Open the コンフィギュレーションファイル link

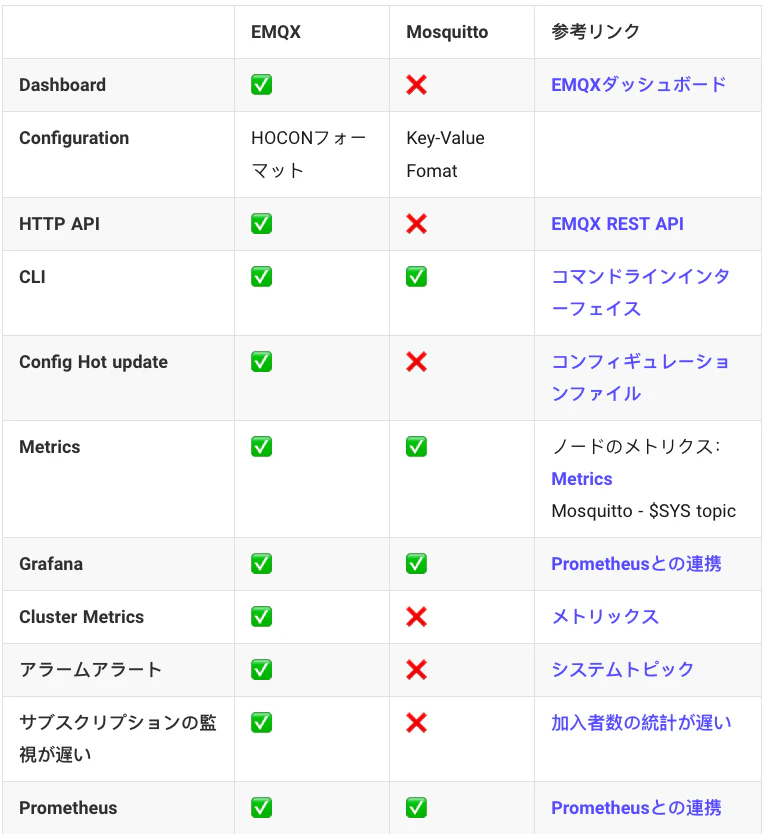click(640, 378)
